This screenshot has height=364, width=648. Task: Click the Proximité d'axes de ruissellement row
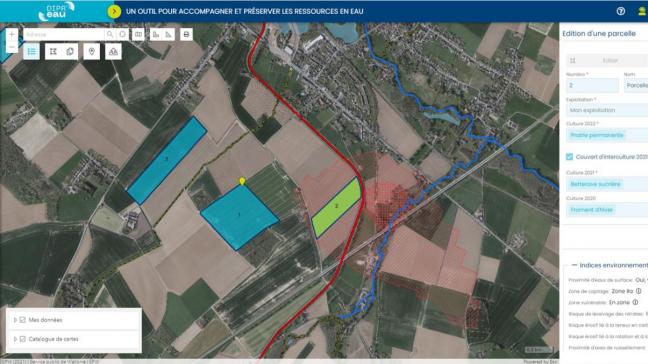(606, 348)
